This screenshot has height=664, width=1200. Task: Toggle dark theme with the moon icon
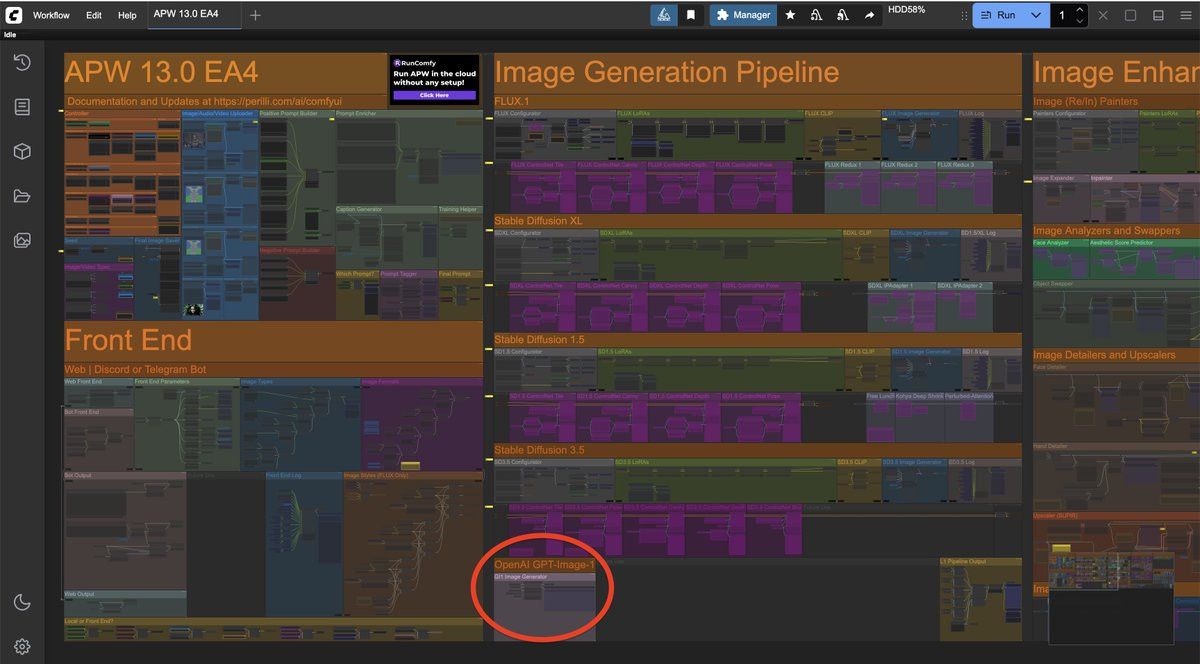[22, 602]
